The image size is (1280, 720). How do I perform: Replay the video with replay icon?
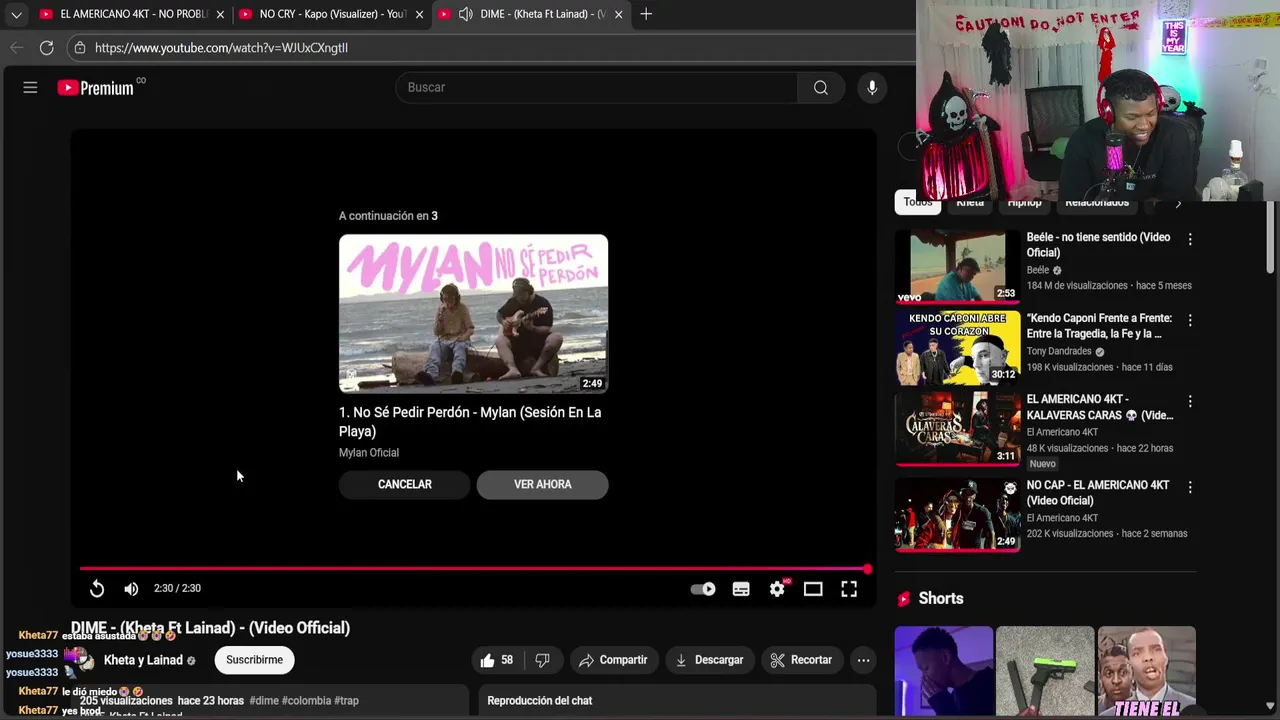[97, 589]
